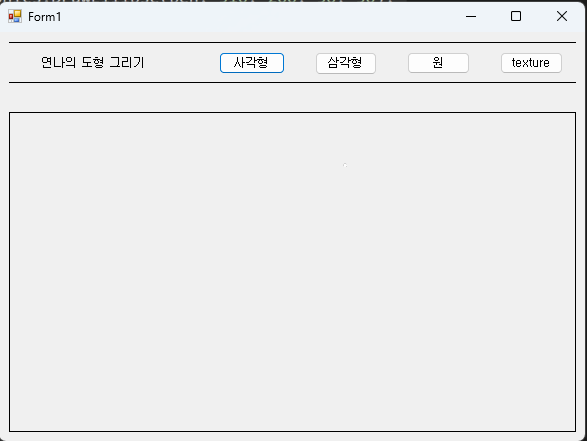
Task: Minimize the Form1 window
Action: coord(471,16)
